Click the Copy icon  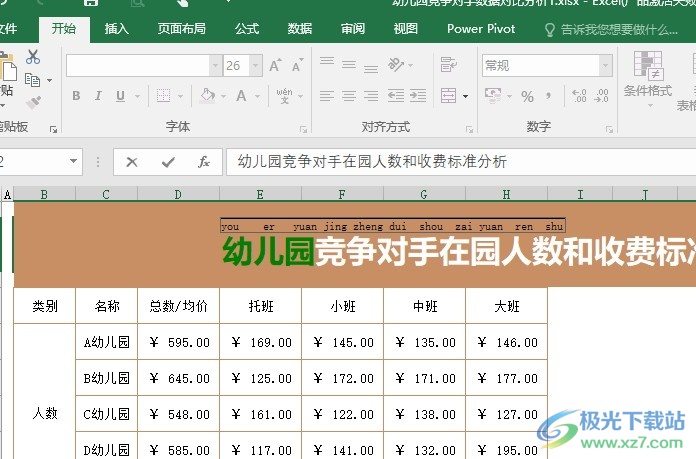[x=32, y=80]
